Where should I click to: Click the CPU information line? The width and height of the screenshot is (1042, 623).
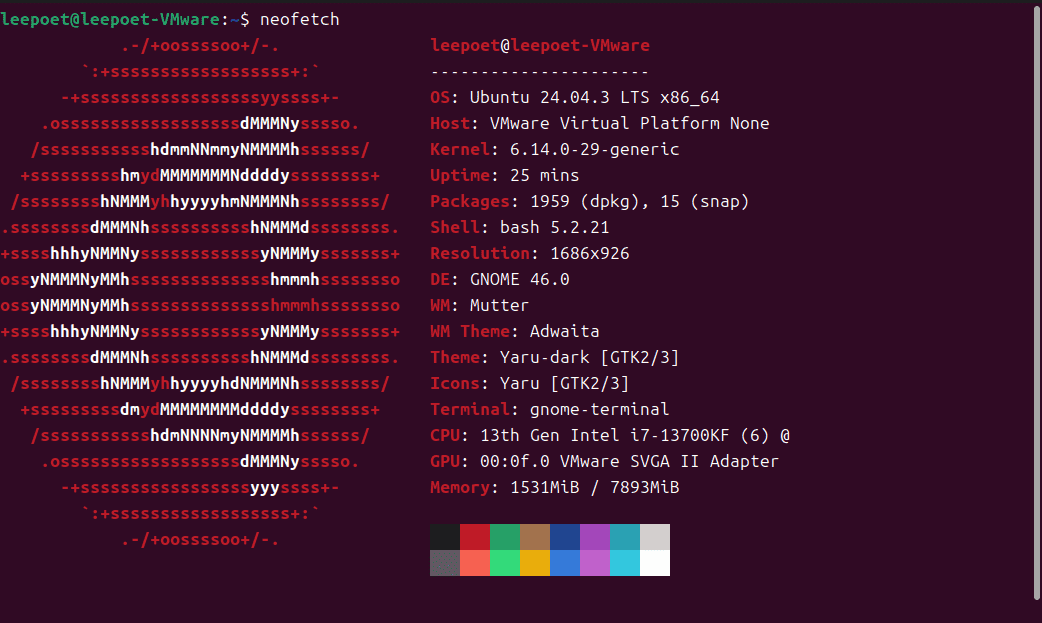(610, 436)
